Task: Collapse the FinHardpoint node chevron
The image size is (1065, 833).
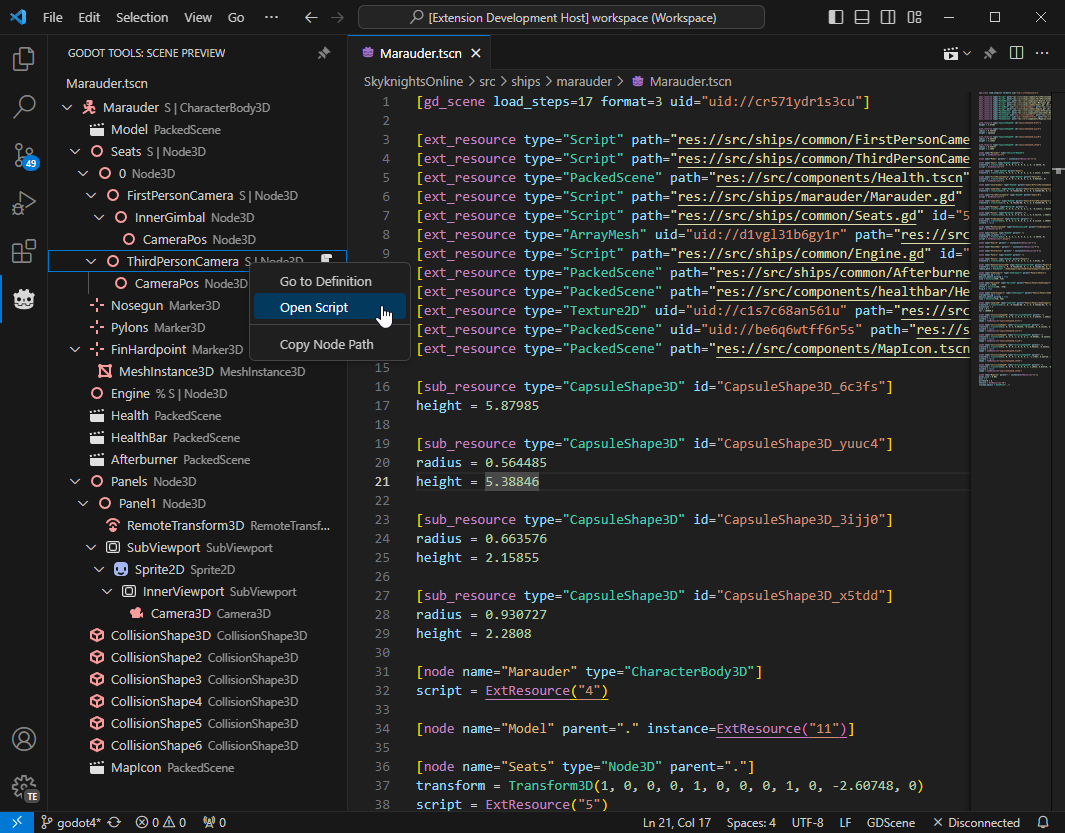Action: tap(75, 350)
